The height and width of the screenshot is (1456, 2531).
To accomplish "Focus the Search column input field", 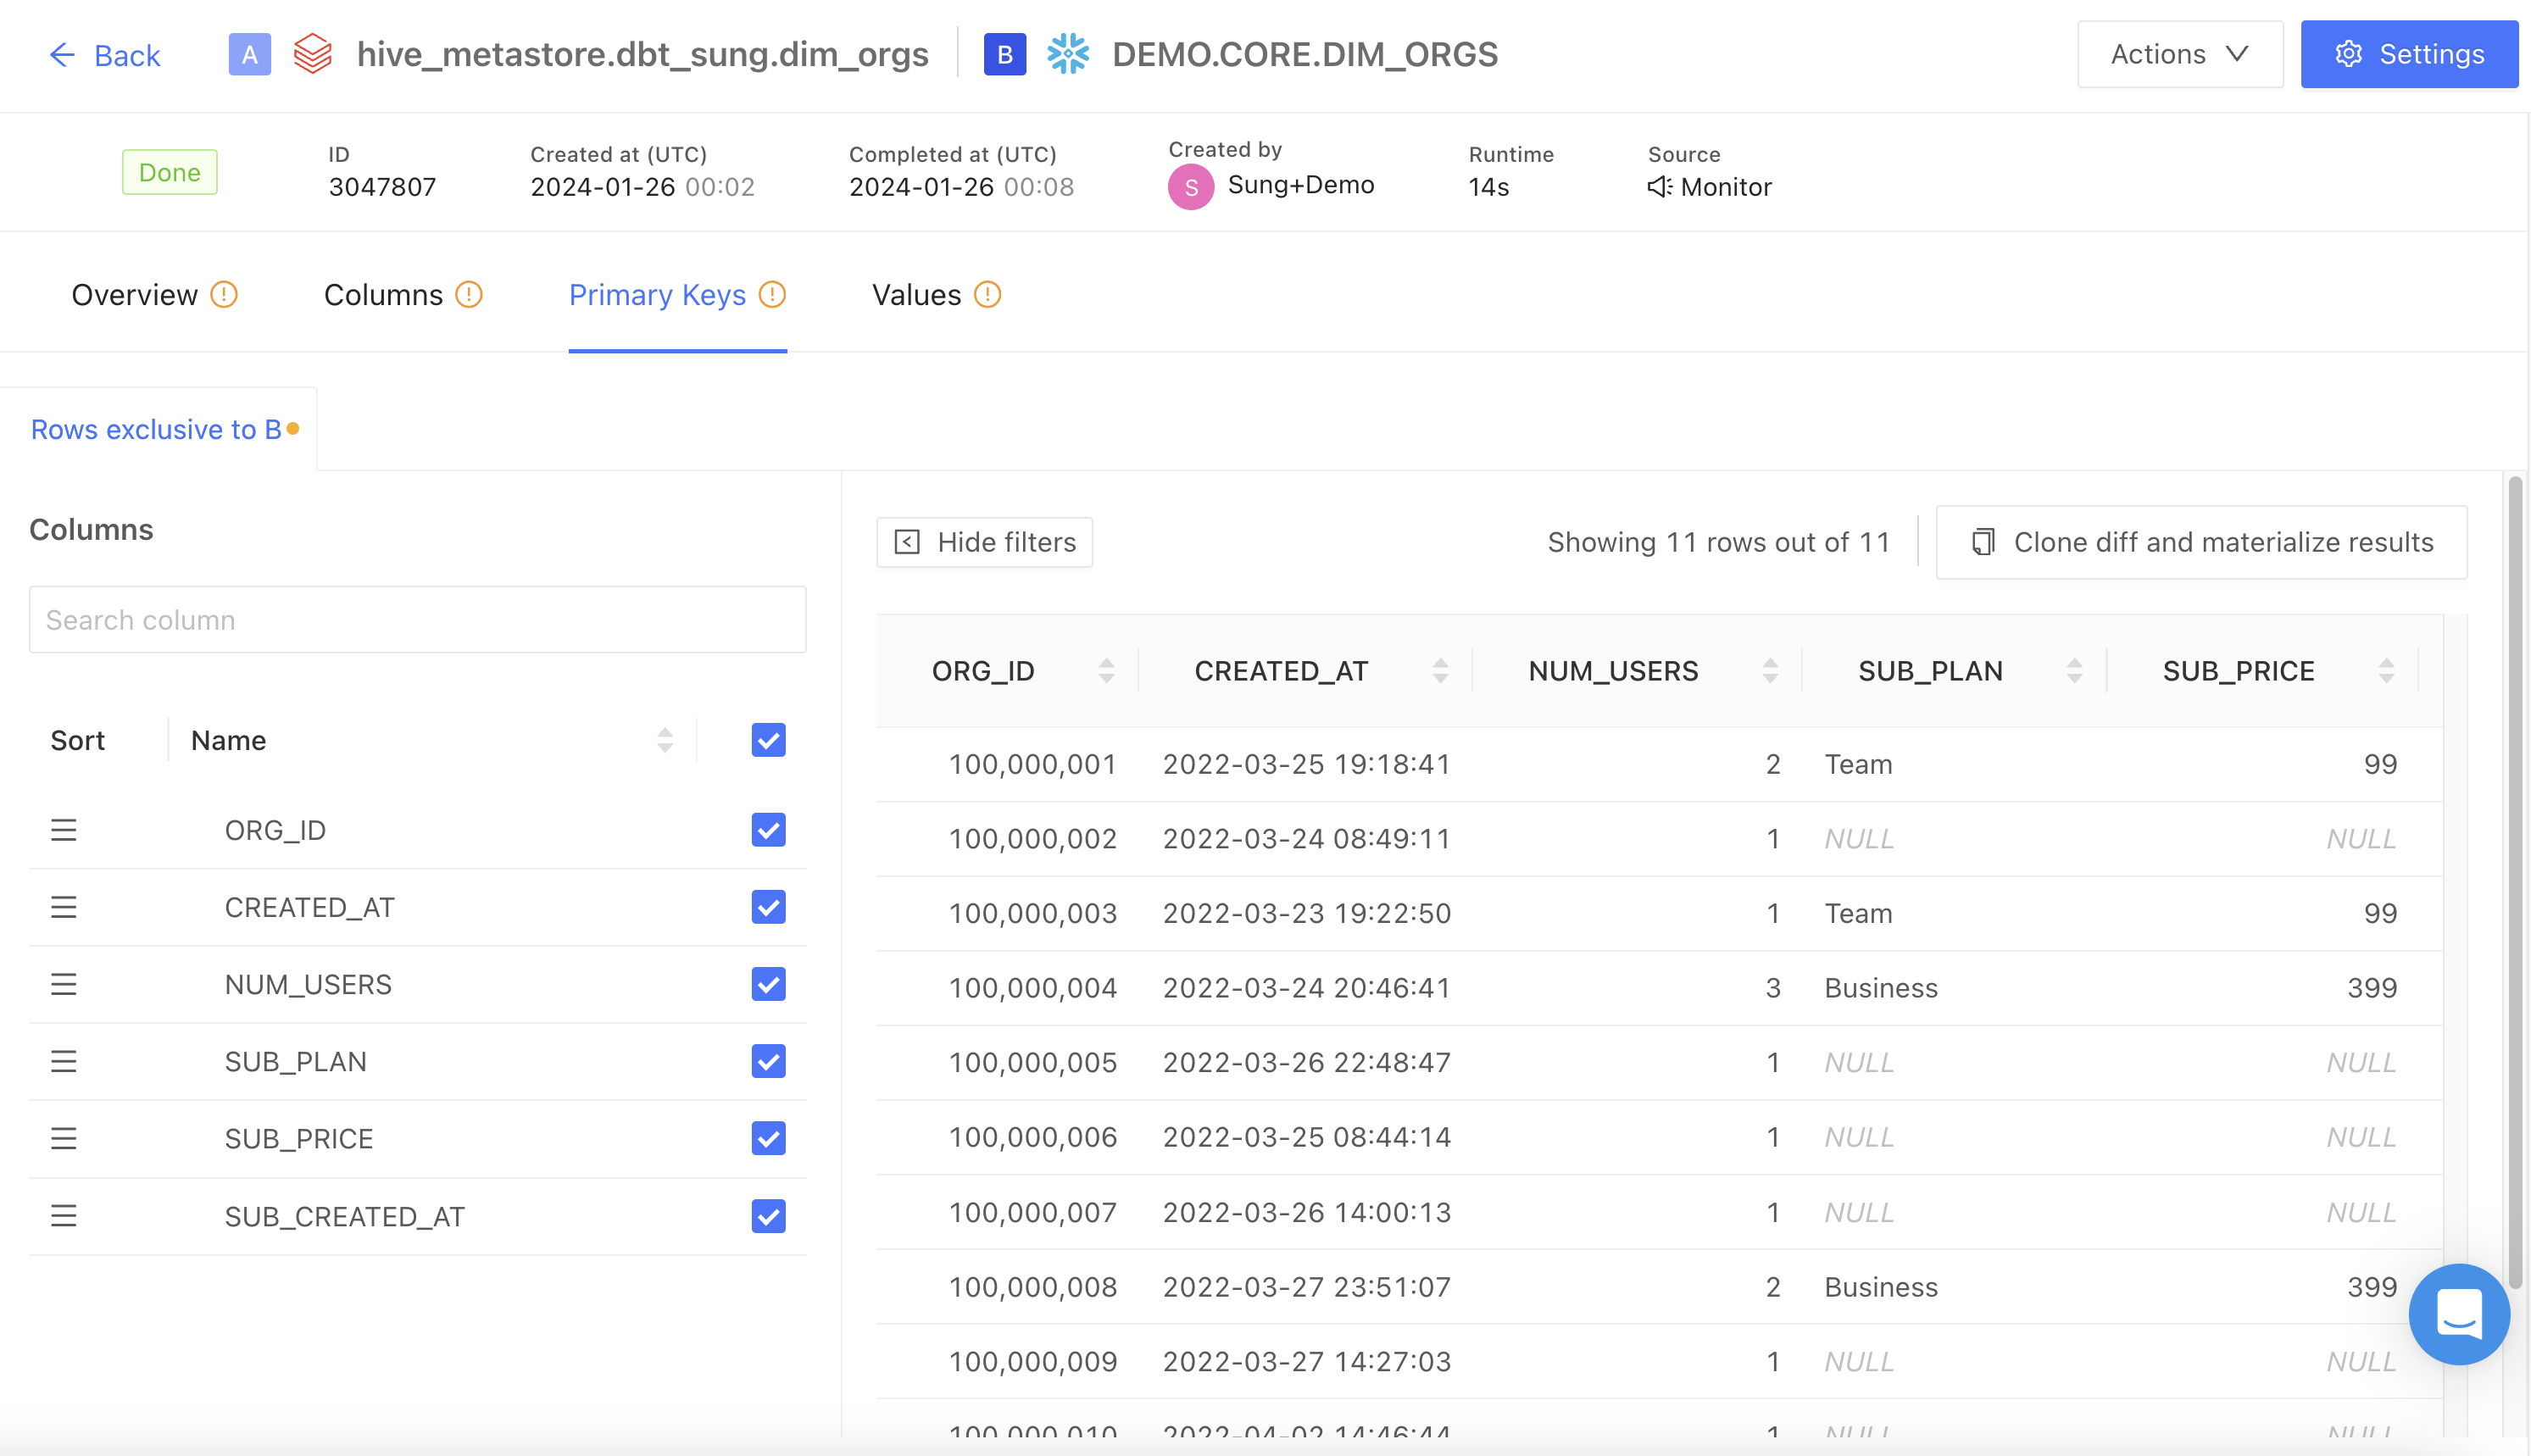I will pyautogui.click(x=417, y=620).
